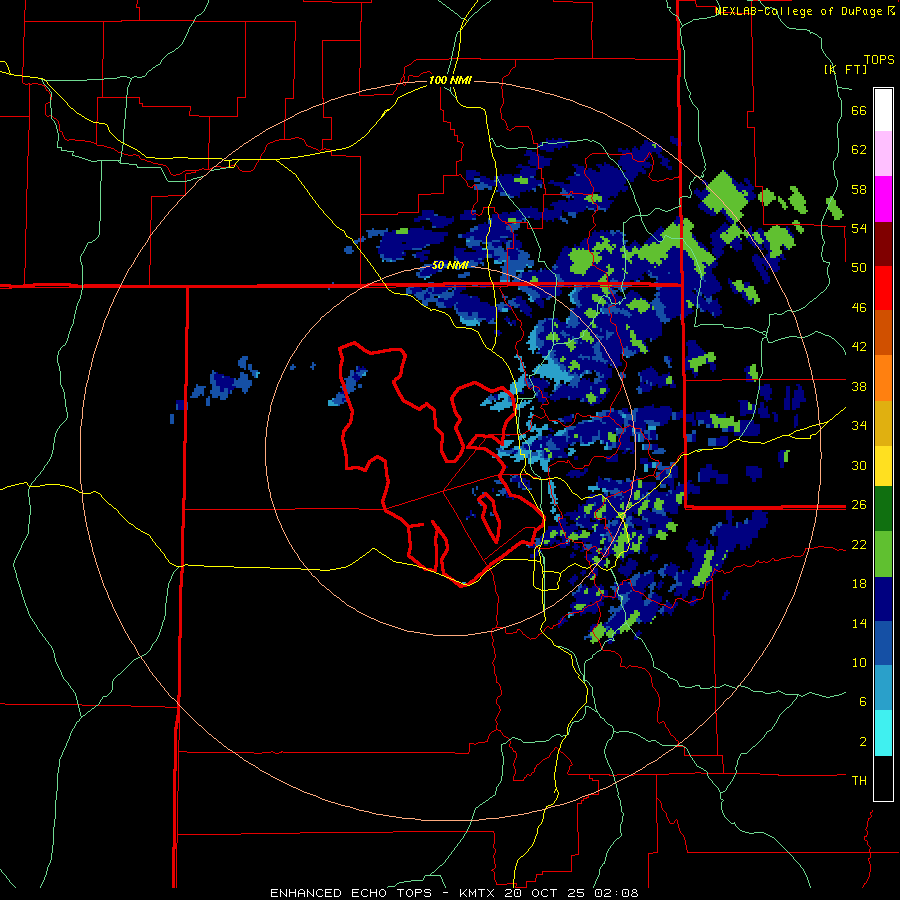Screen dimensions: 900x900
Task: Select the black TH legend swatch
Action: 883,778
